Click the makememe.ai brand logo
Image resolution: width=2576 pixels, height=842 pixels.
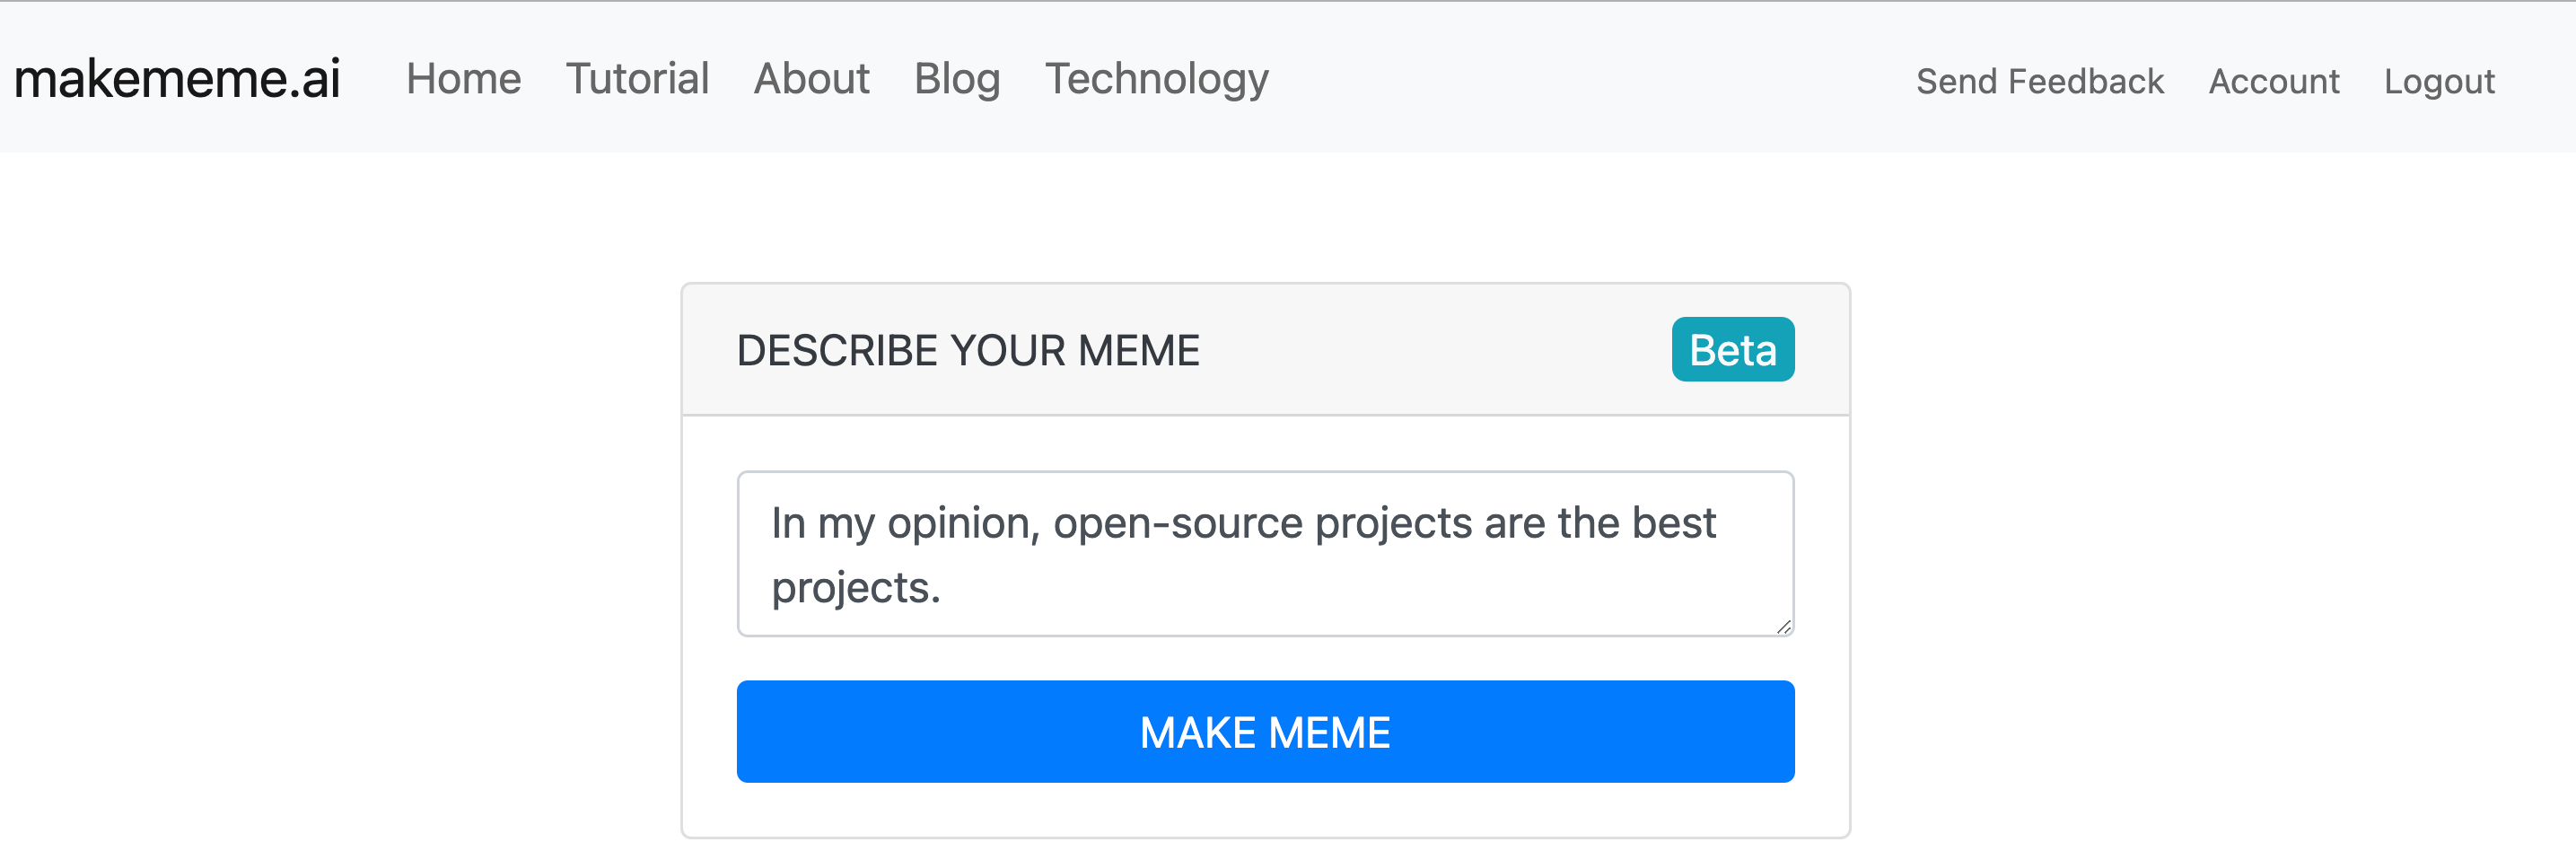point(177,79)
